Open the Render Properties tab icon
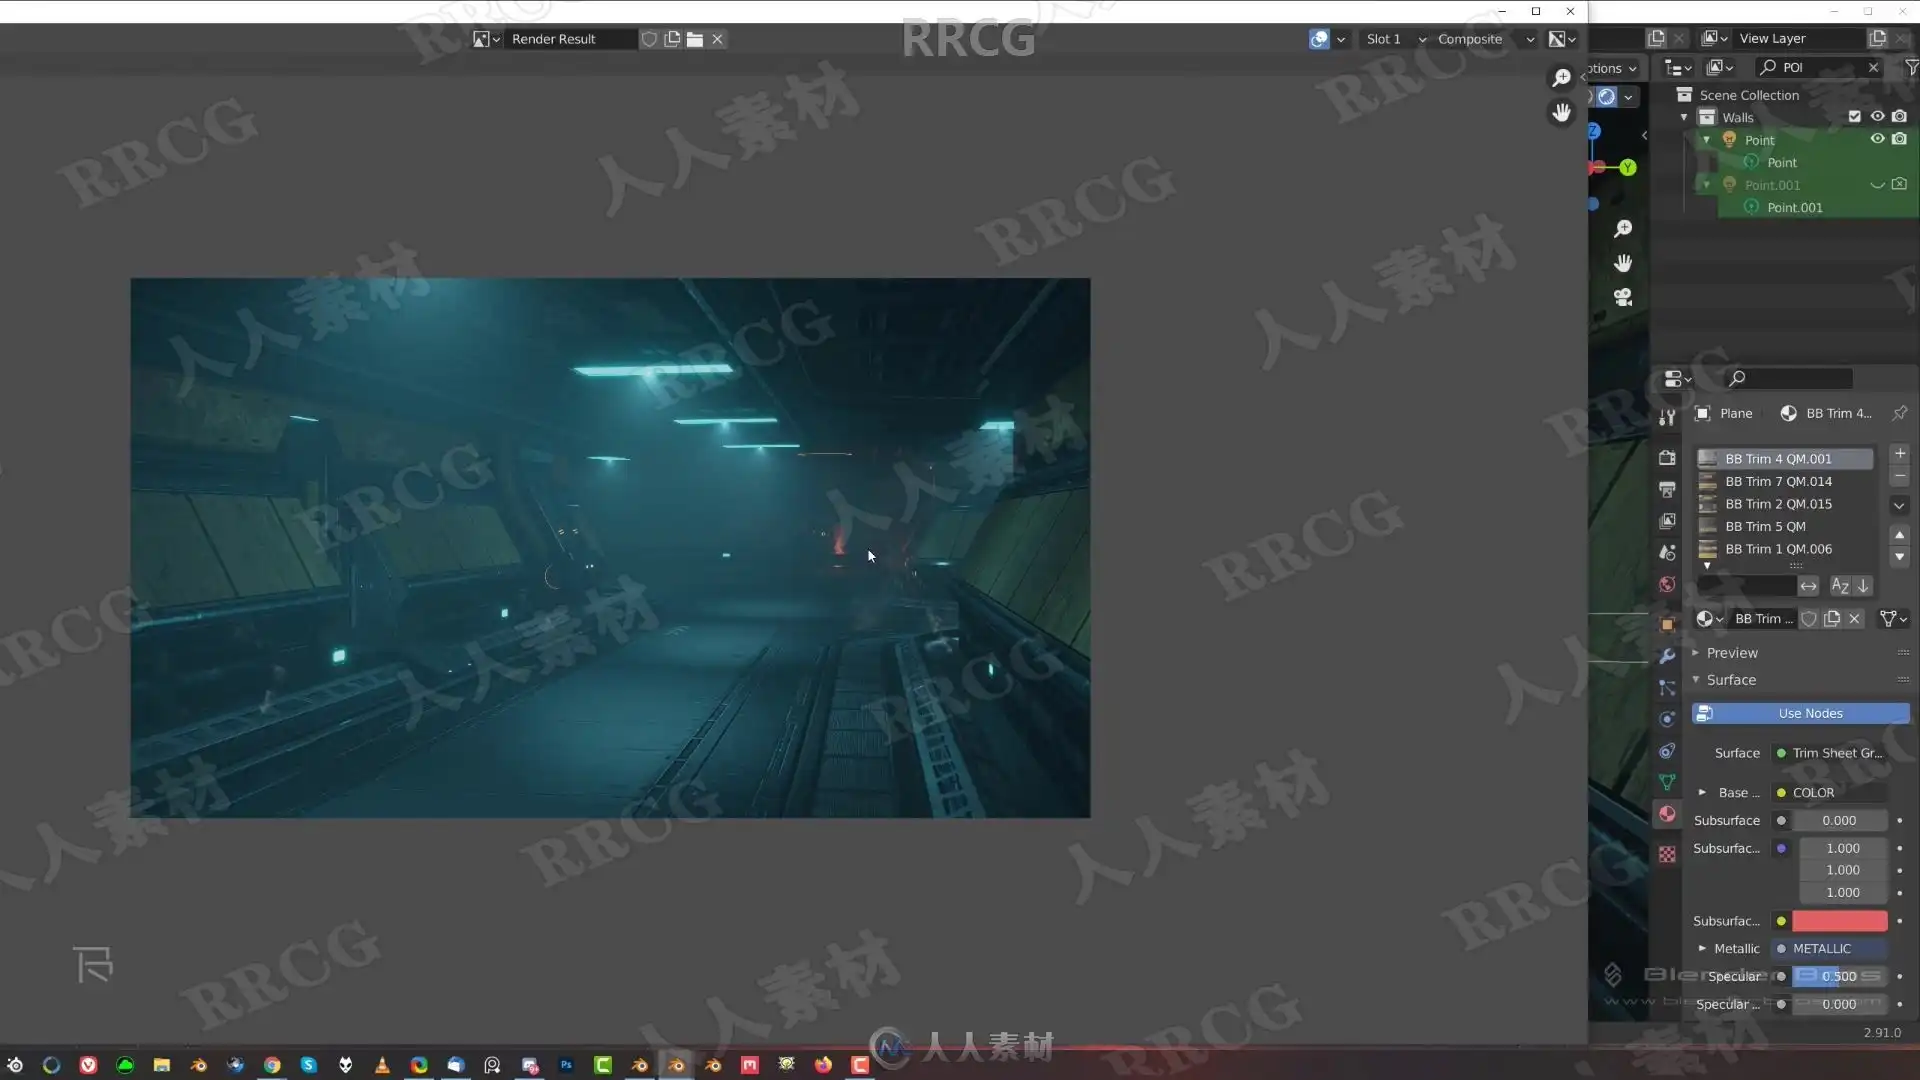This screenshot has width=1920, height=1080. 1667,457
